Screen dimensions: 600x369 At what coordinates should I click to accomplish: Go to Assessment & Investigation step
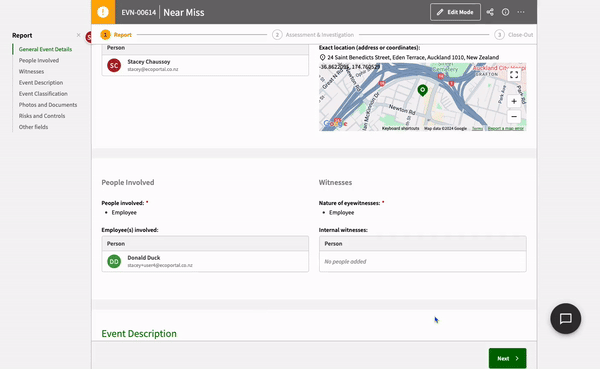click(x=313, y=35)
